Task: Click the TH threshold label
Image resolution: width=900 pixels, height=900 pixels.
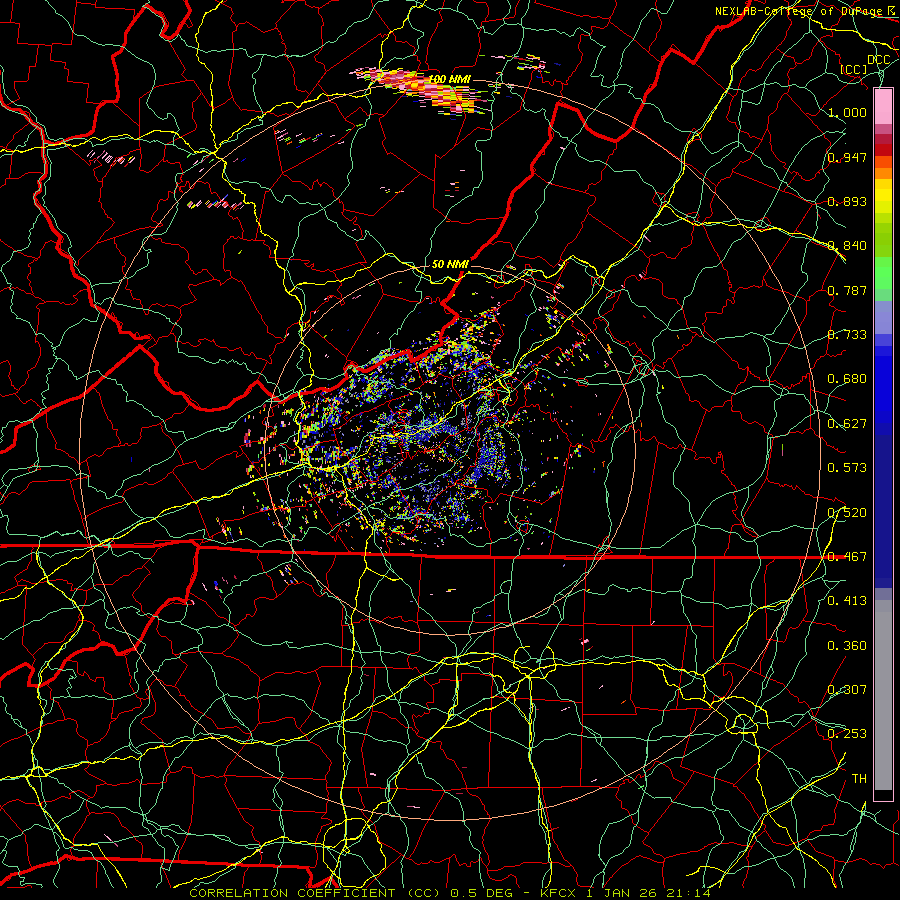Action: [x=859, y=779]
